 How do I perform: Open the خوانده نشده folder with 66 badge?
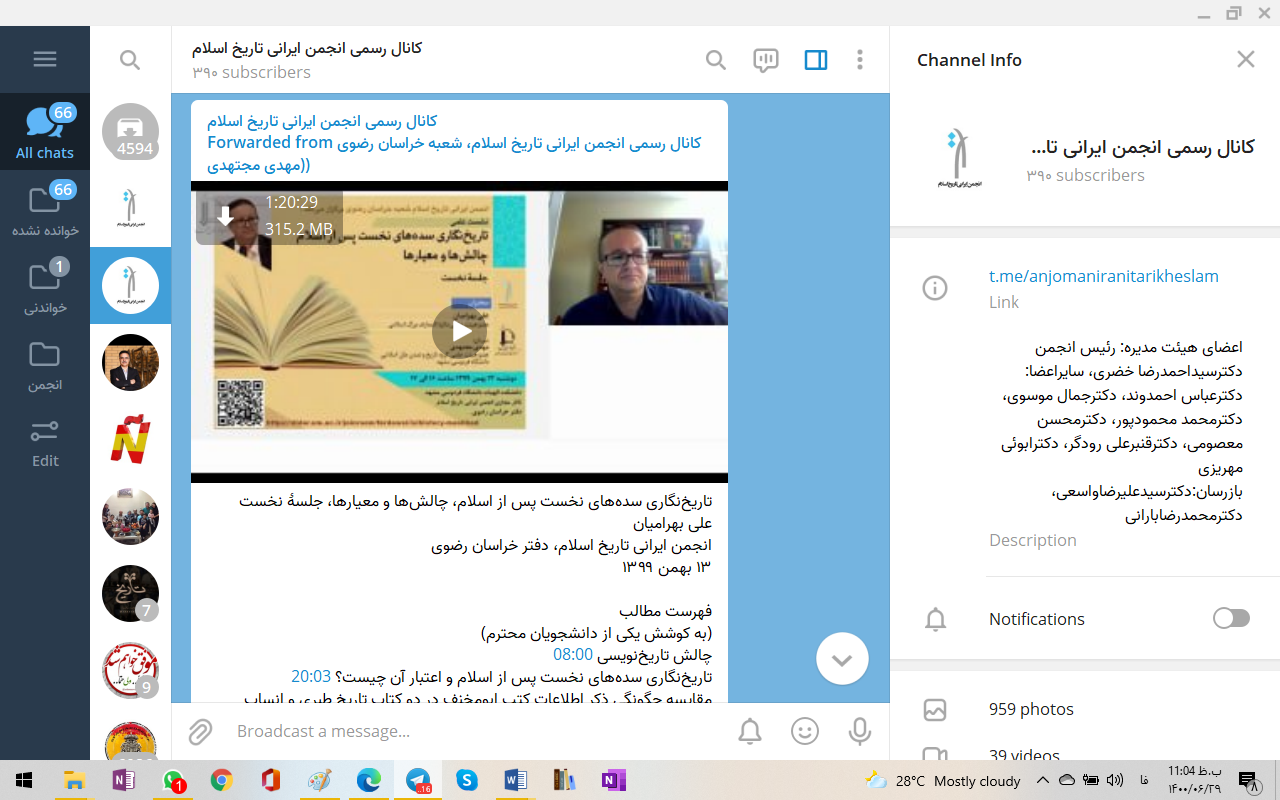pos(45,210)
